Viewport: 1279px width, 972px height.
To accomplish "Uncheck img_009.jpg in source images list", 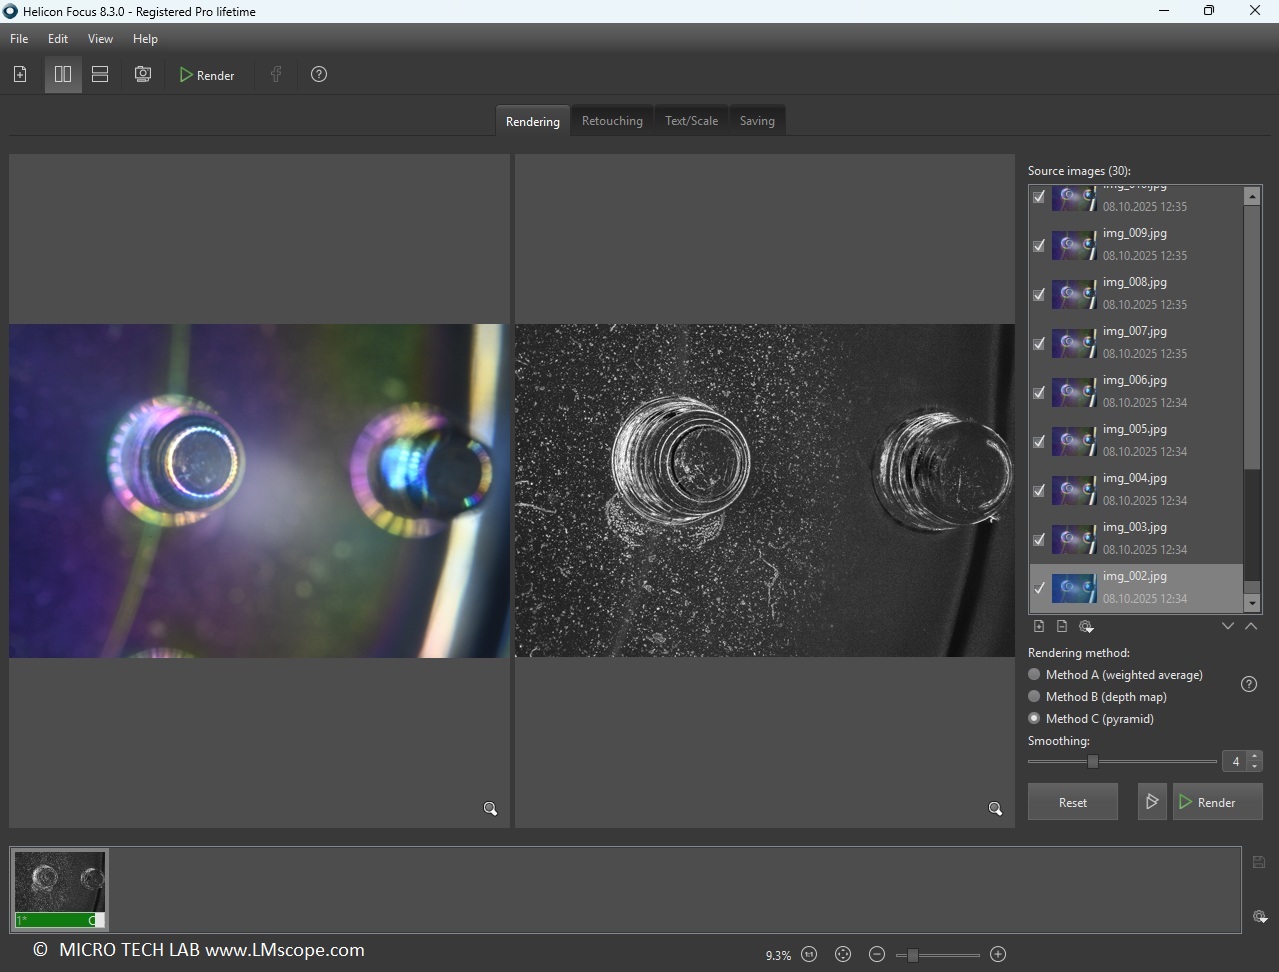I will tap(1038, 245).
